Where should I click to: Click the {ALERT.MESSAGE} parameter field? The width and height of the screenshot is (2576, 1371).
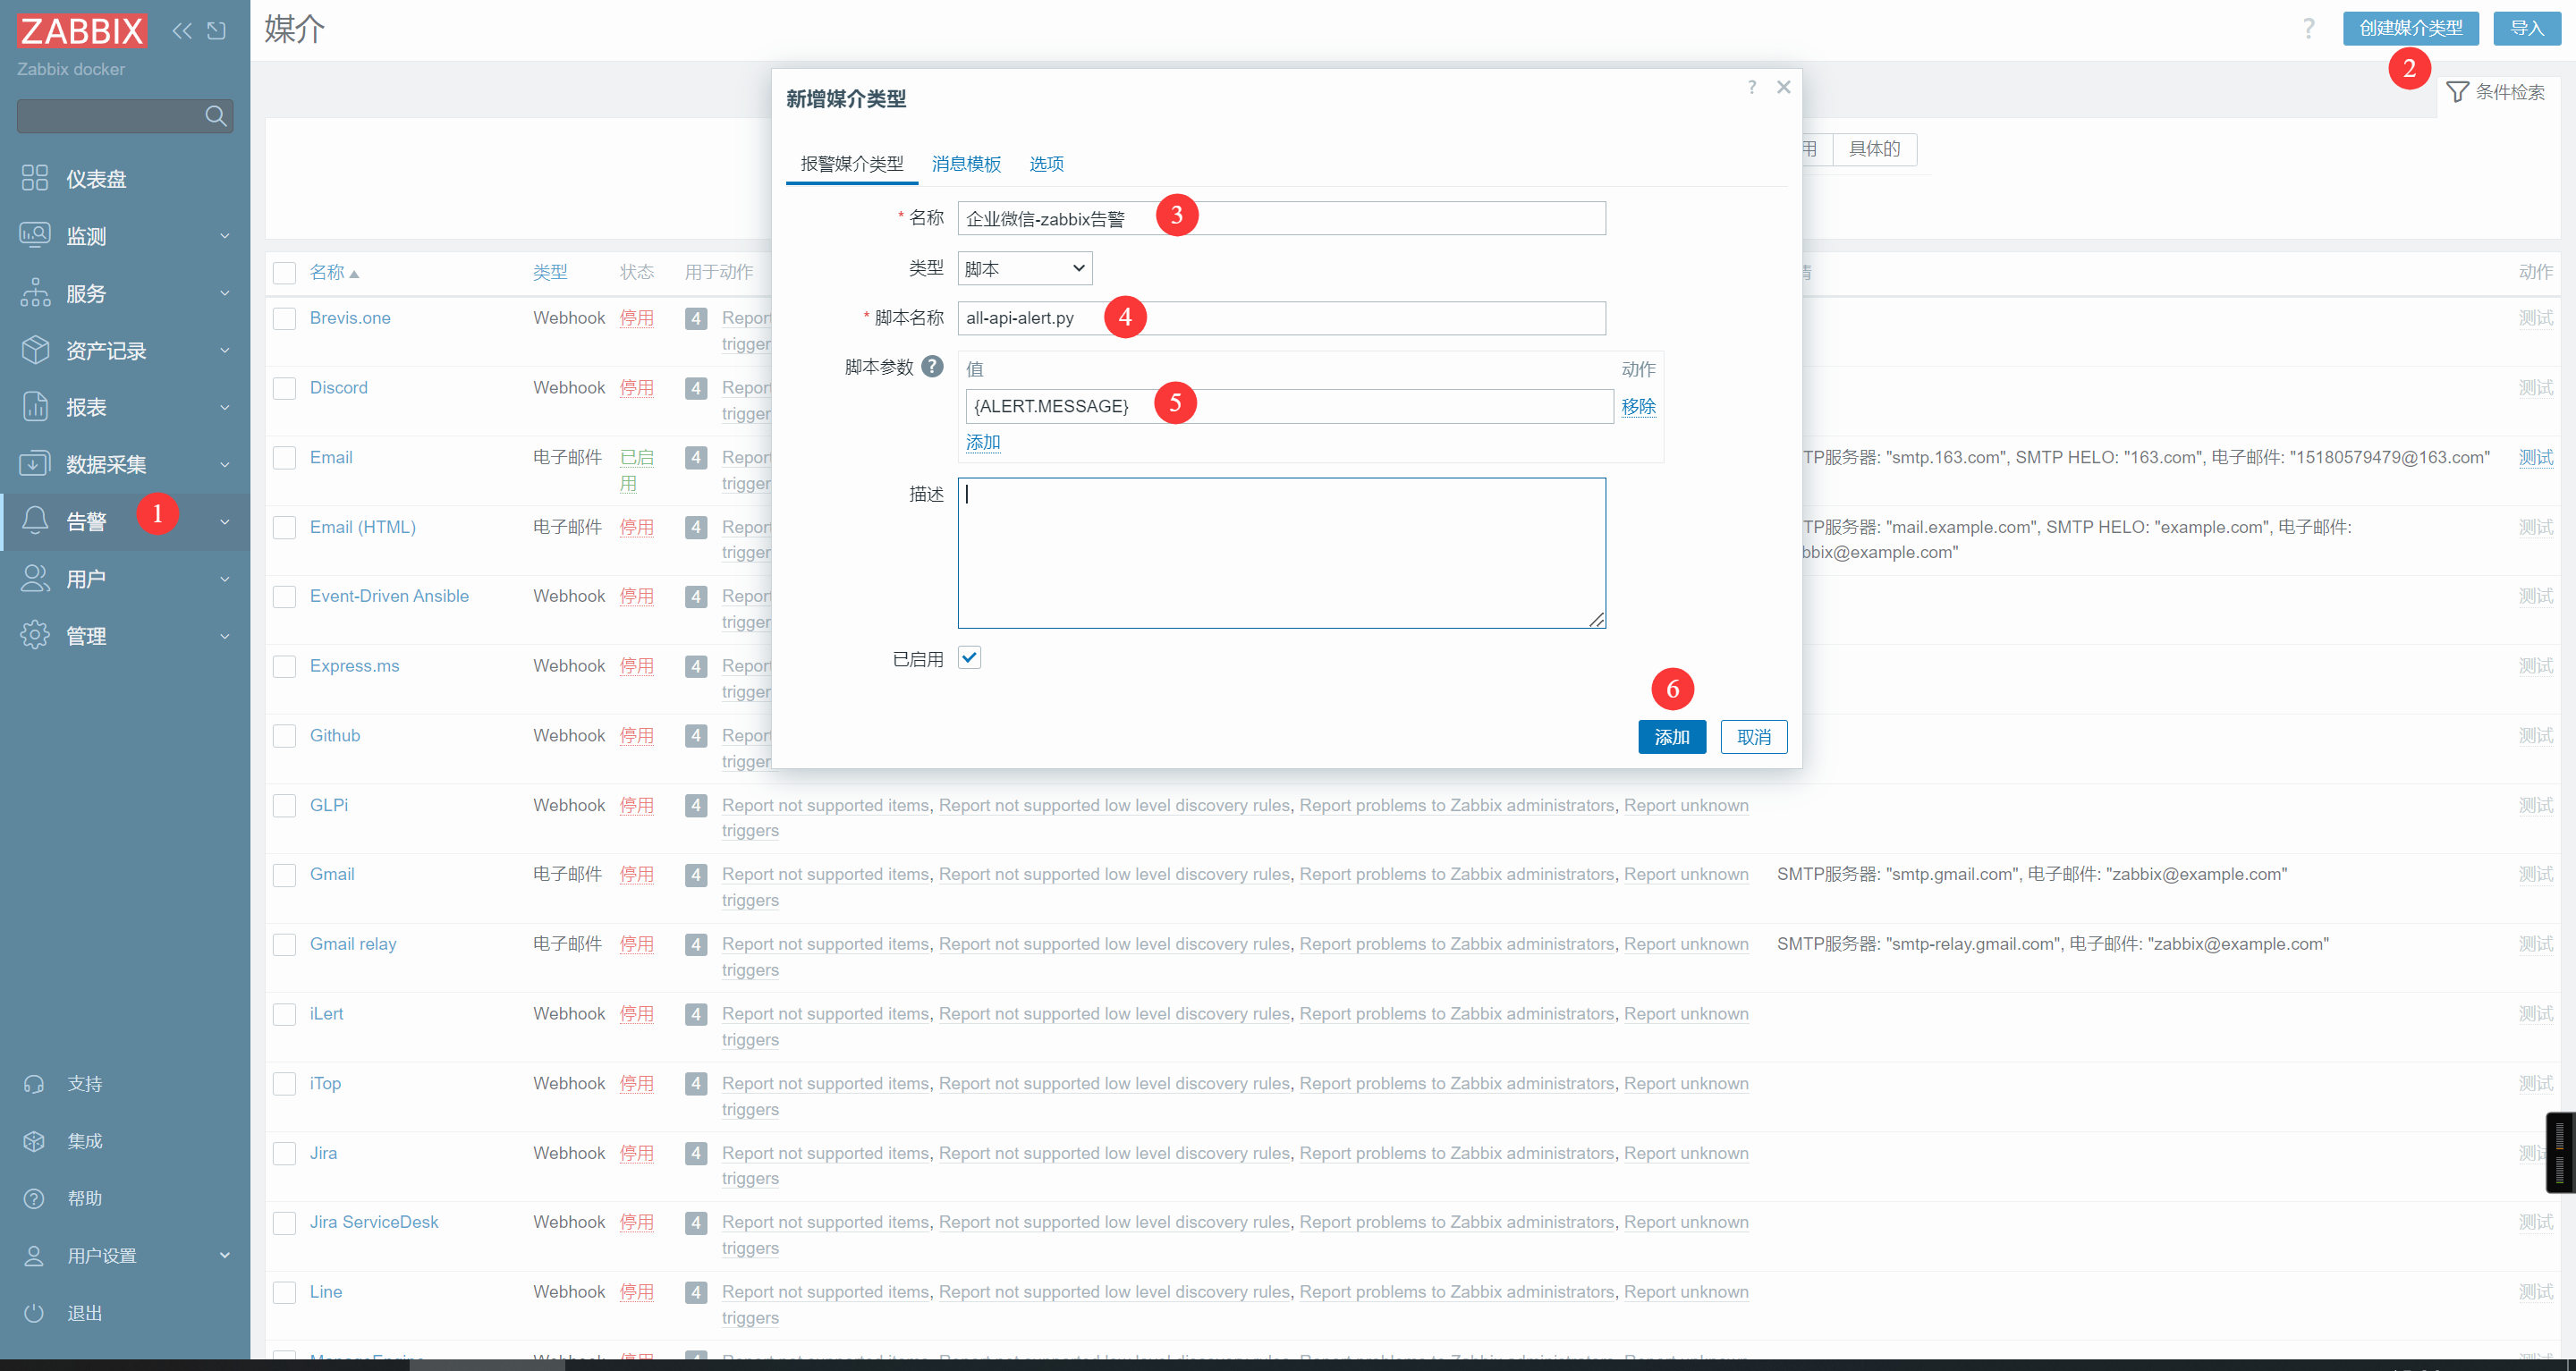point(1289,406)
